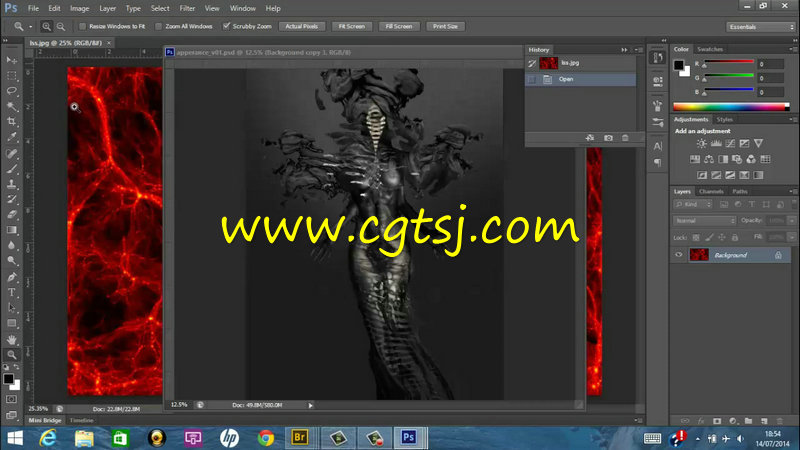Click the Vibrance adjustment icon
This screenshot has width=800, height=450.
(759, 143)
